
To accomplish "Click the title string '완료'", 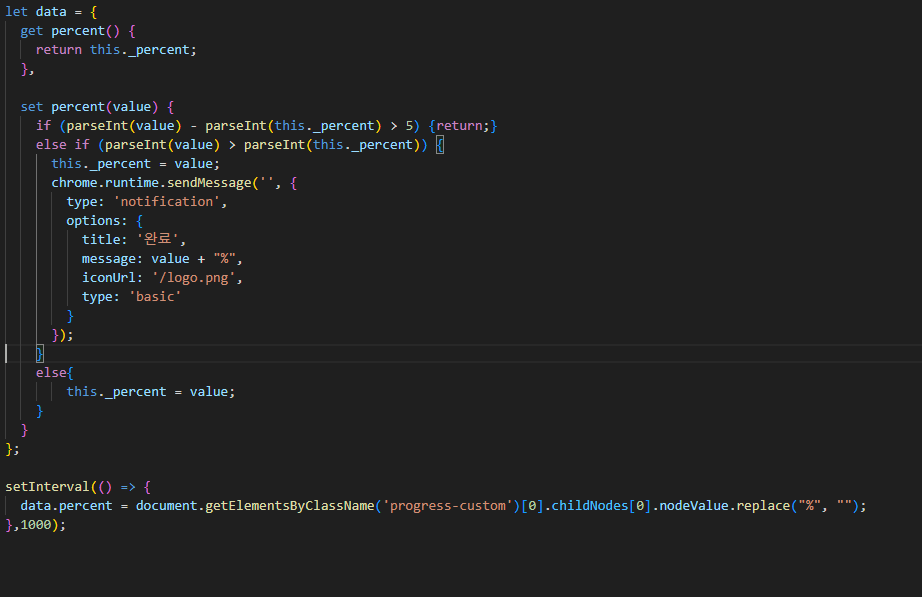I will point(158,239).
